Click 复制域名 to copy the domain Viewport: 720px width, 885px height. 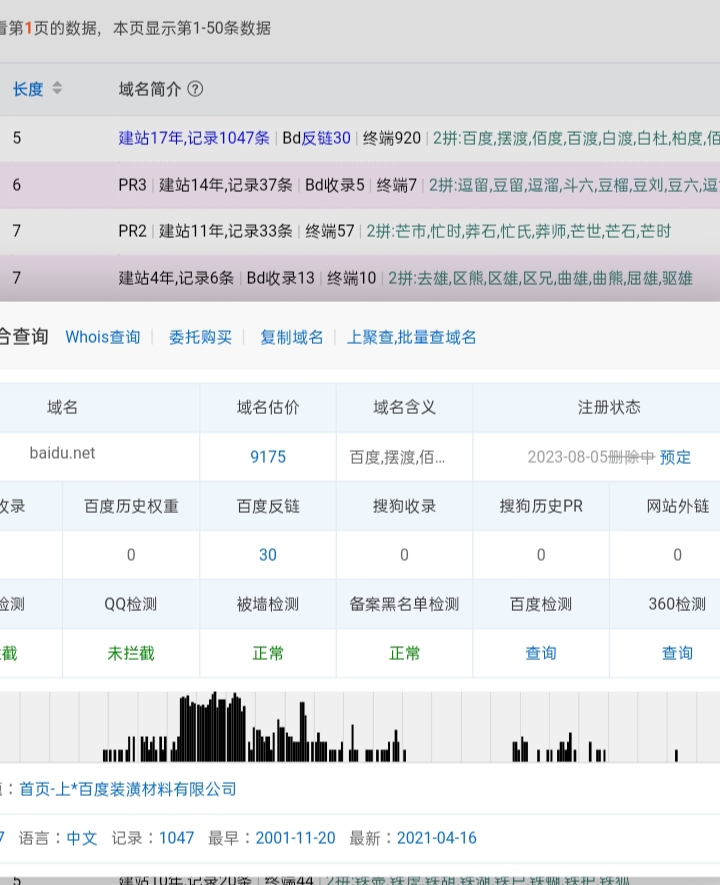coord(292,337)
